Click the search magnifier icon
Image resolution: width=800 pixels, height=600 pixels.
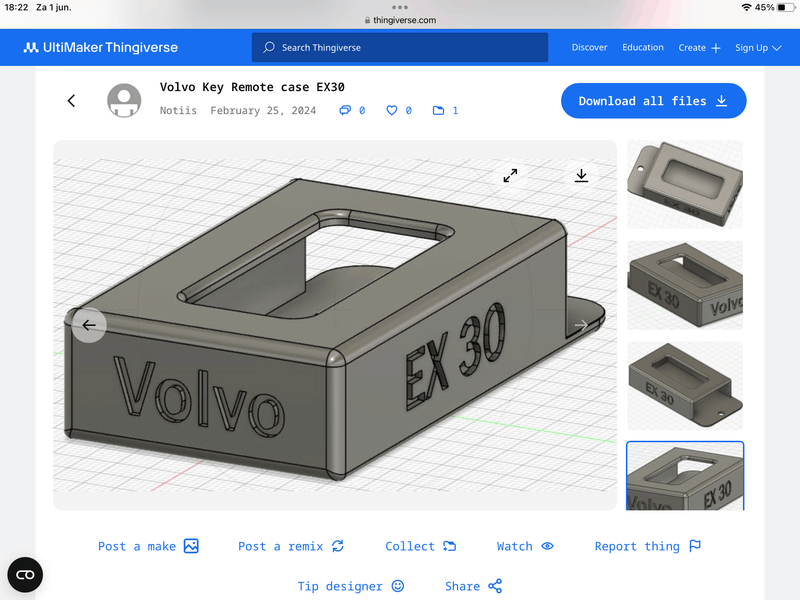[x=269, y=47]
